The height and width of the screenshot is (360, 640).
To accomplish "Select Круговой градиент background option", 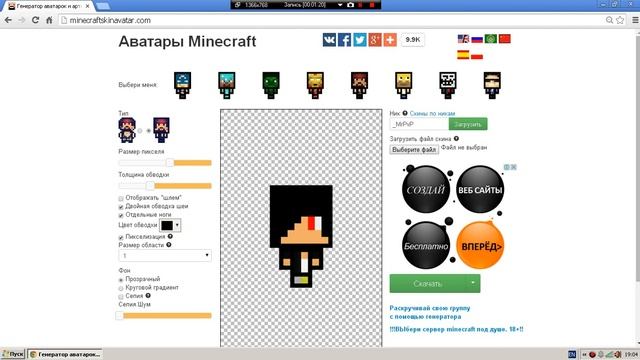I will tap(121, 288).
